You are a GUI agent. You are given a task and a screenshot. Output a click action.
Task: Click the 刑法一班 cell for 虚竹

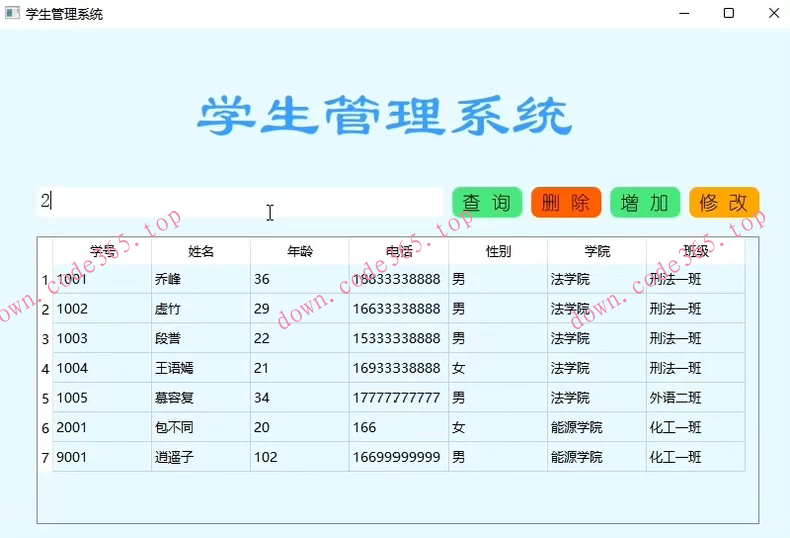pos(696,309)
